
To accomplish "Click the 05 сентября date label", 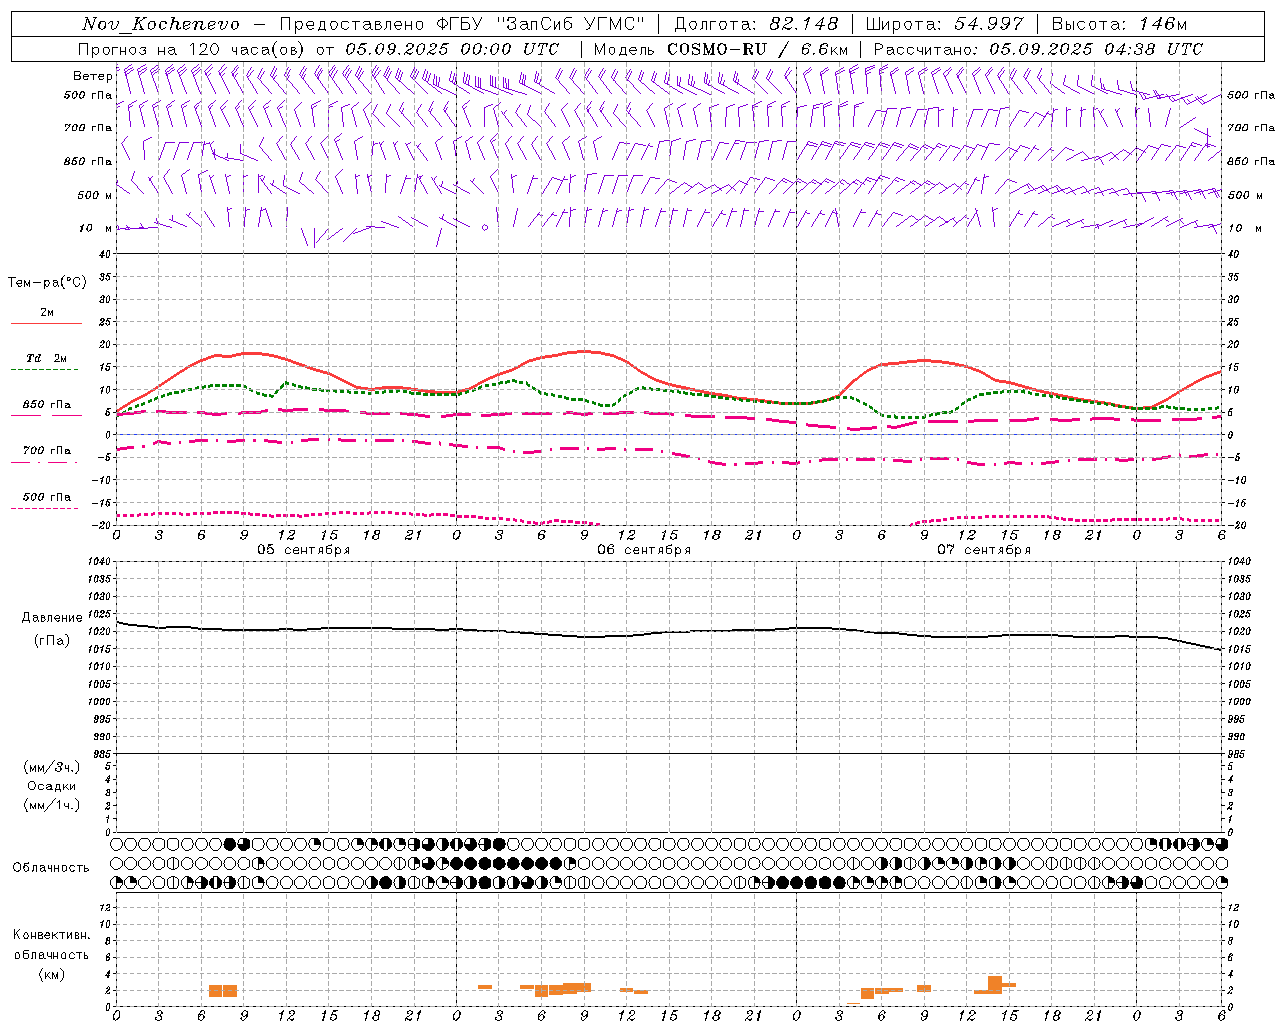I will point(303,550).
